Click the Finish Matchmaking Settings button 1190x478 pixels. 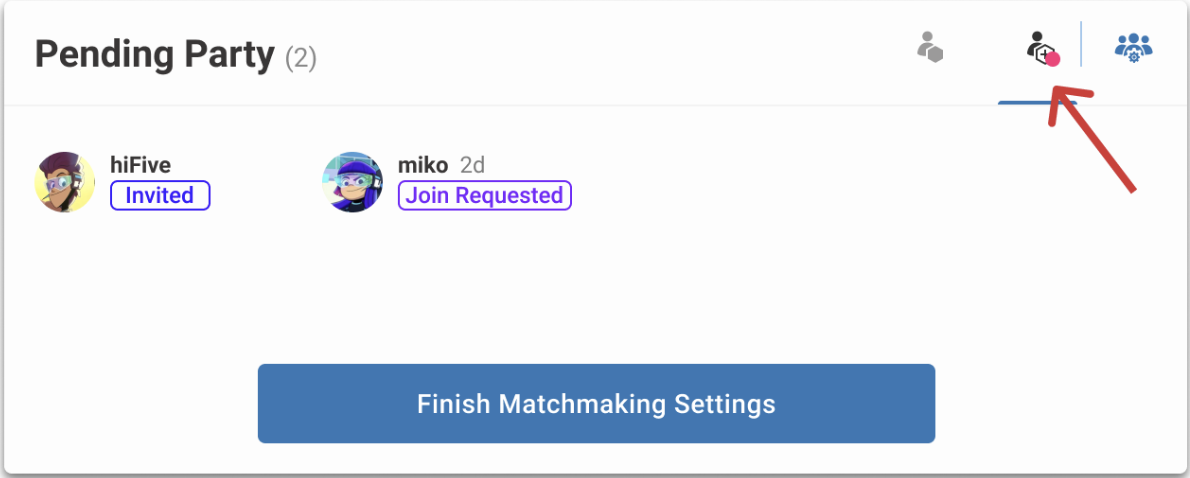[596, 404]
